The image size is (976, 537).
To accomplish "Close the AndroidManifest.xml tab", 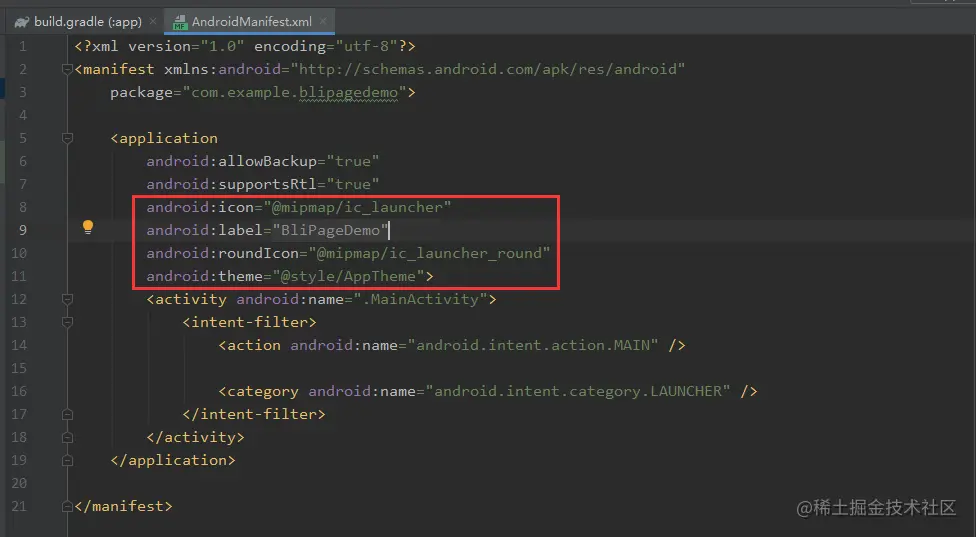I will coord(323,22).
